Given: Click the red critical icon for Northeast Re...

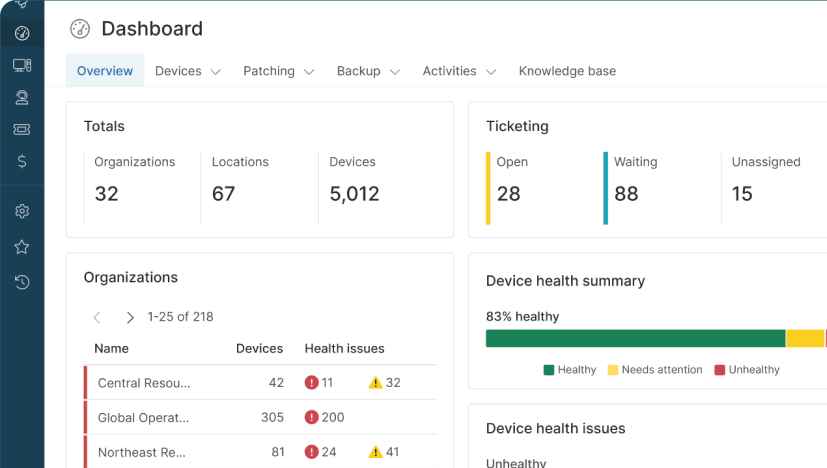Looking at the screenshot, I should pos(311,452).
